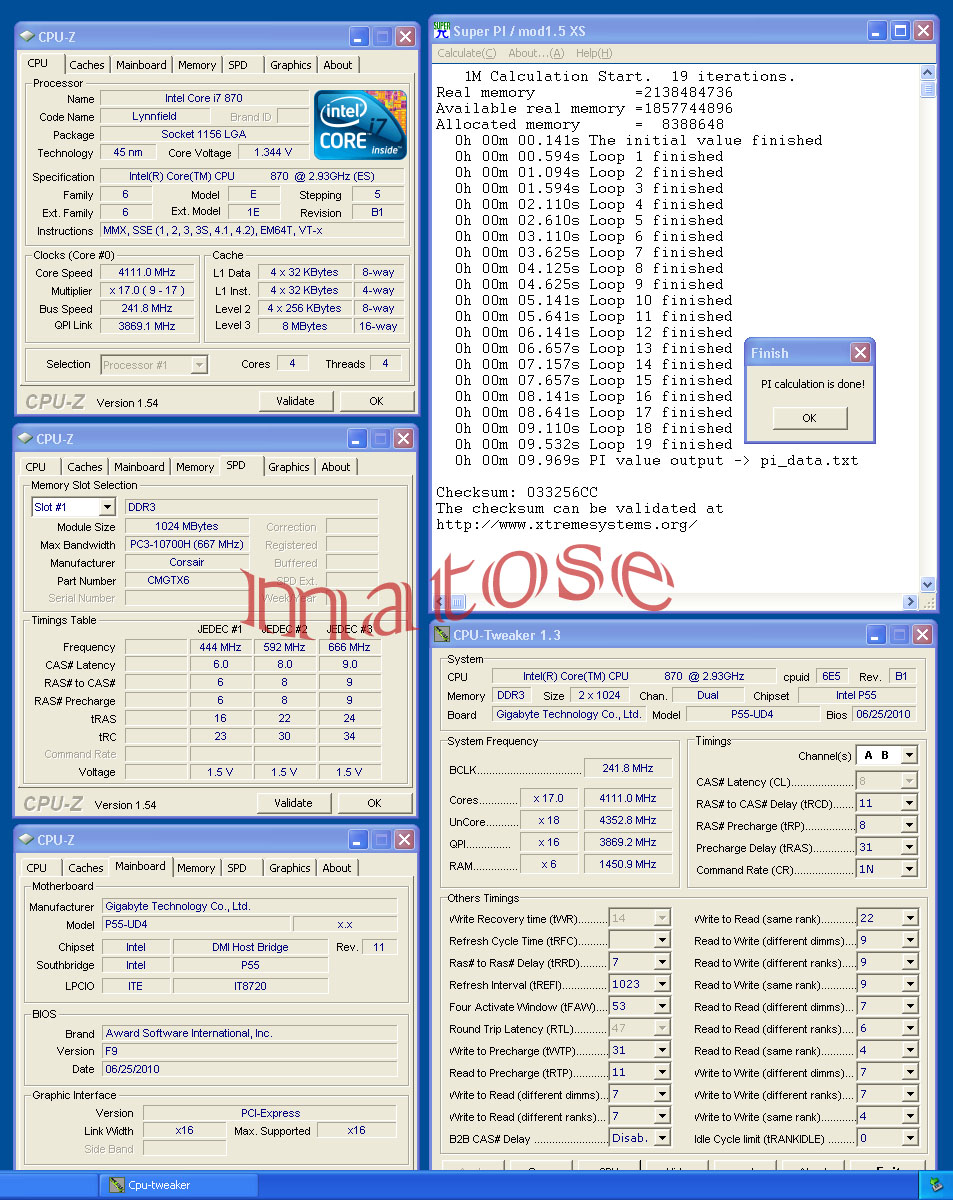The image size is (953, 1200).
Task: Click Validate in the SPD CPU-Z window
Action: (293, 803)
